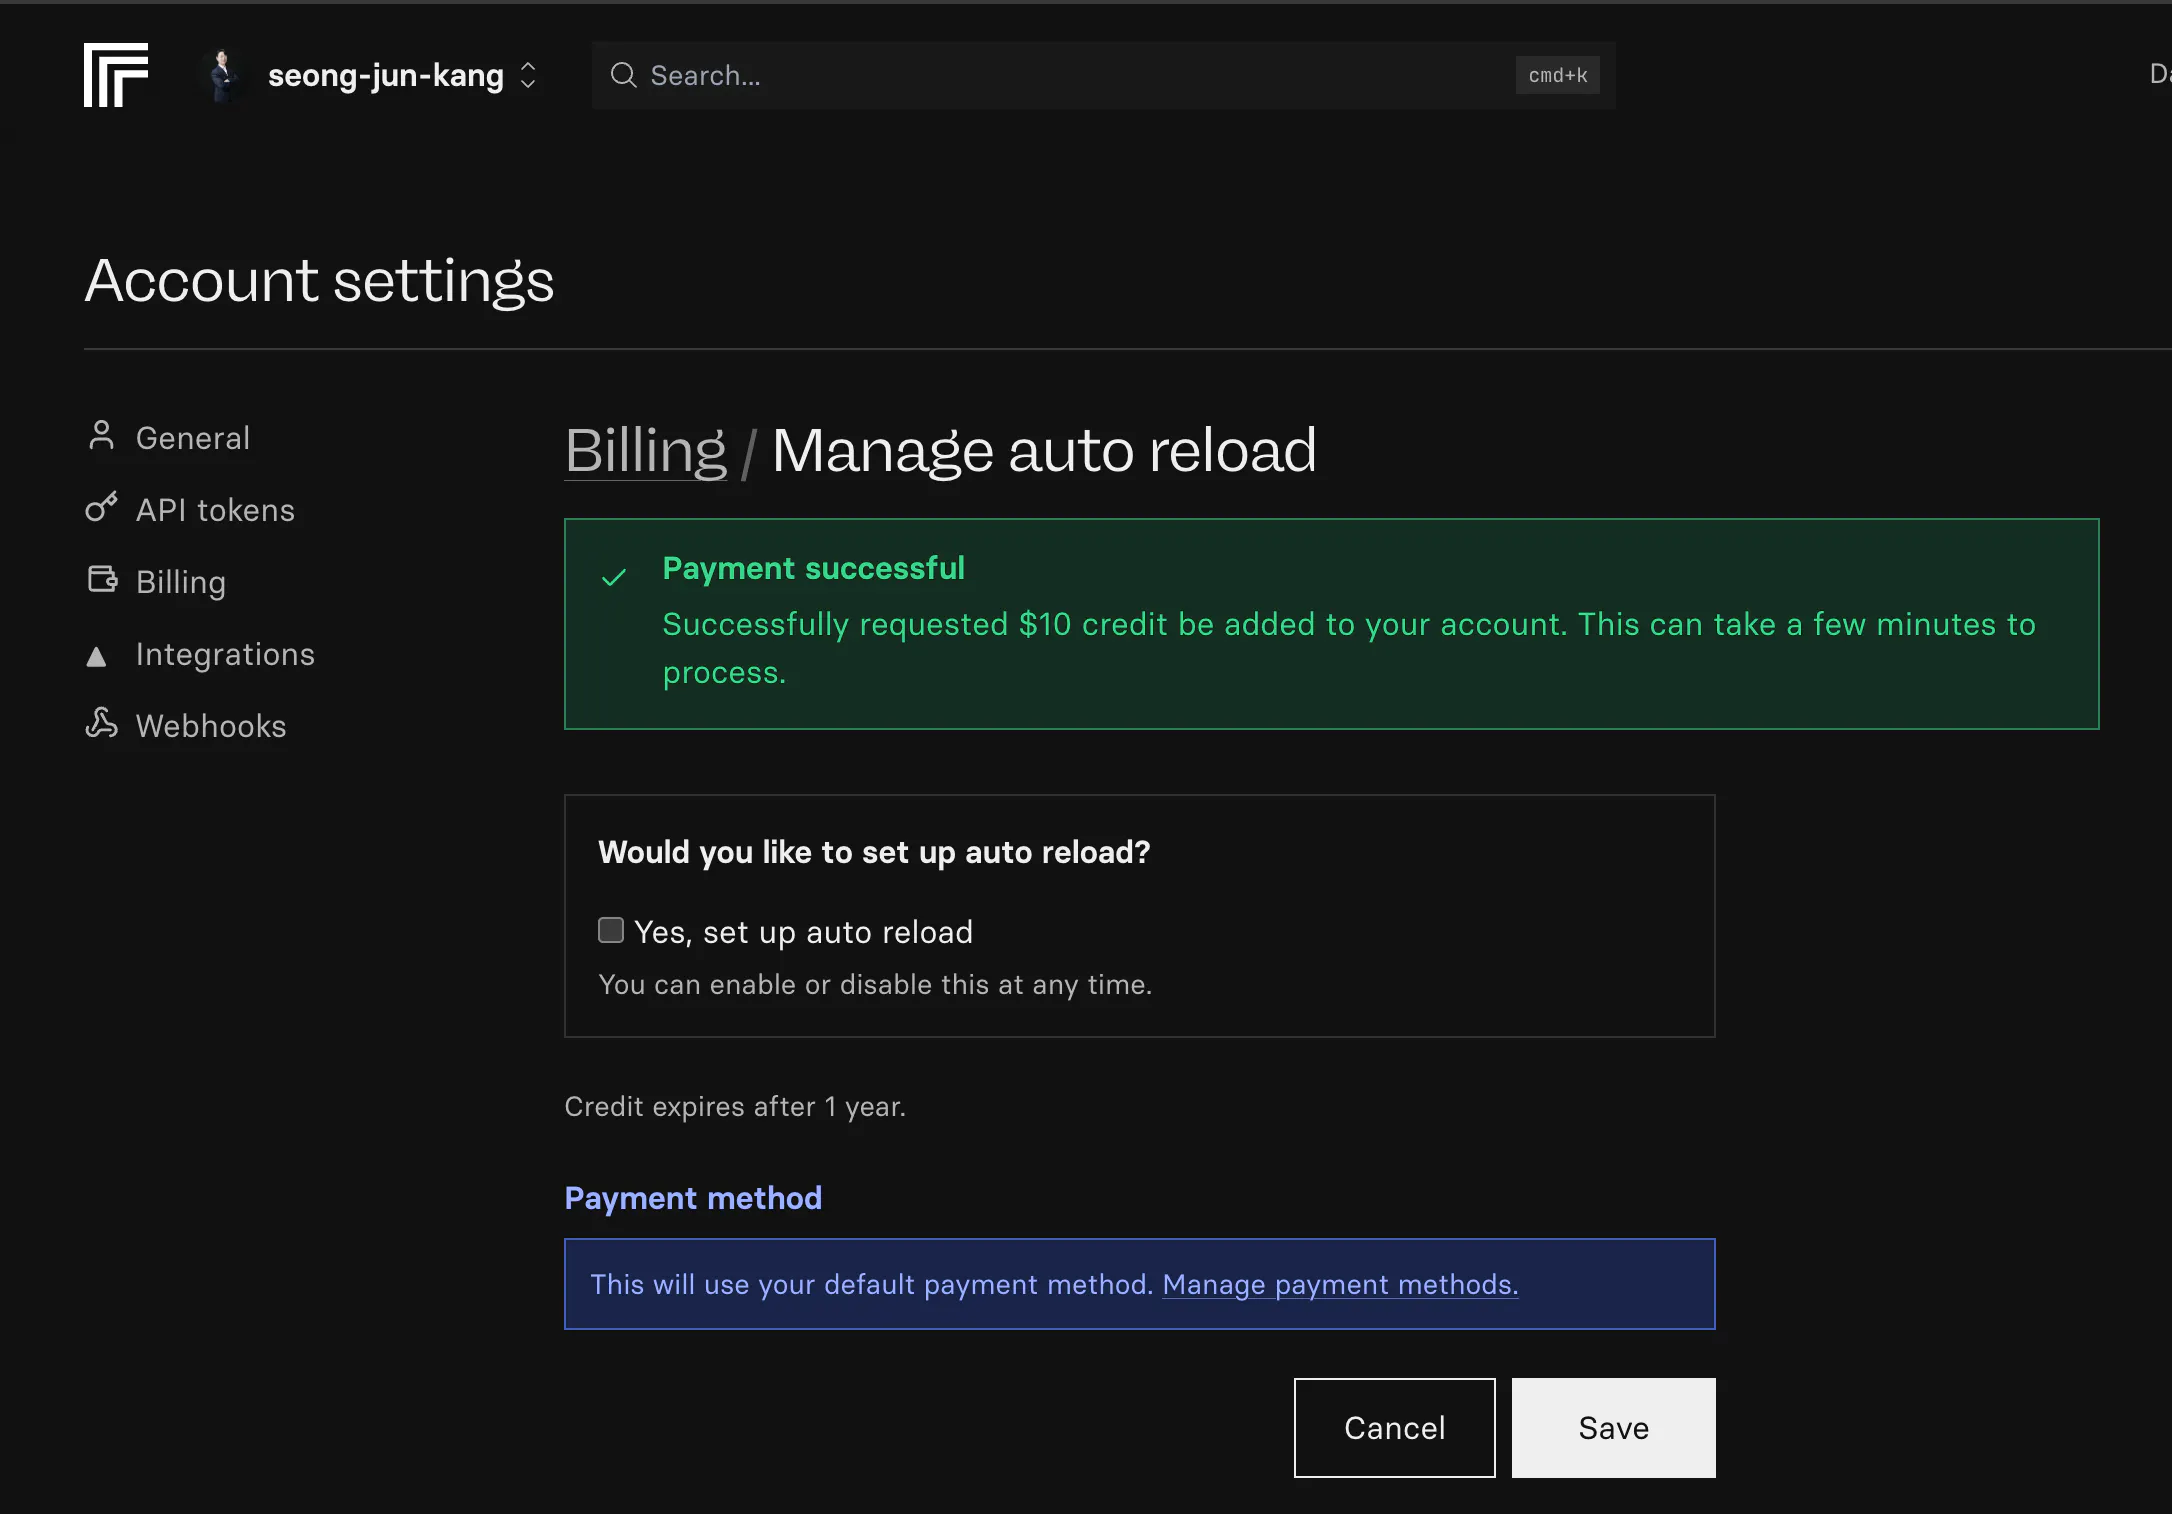Click the search magnifier icon
2172x1514 pixels.
point(623,75)
